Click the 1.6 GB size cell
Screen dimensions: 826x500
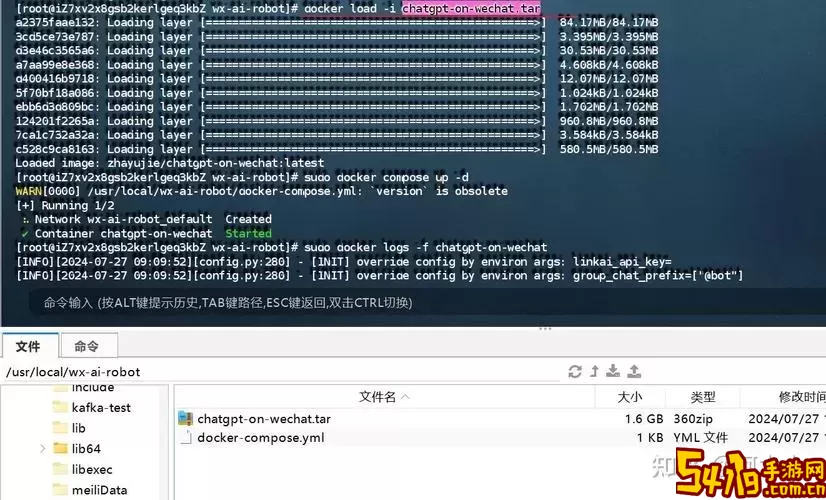(644, 419)
